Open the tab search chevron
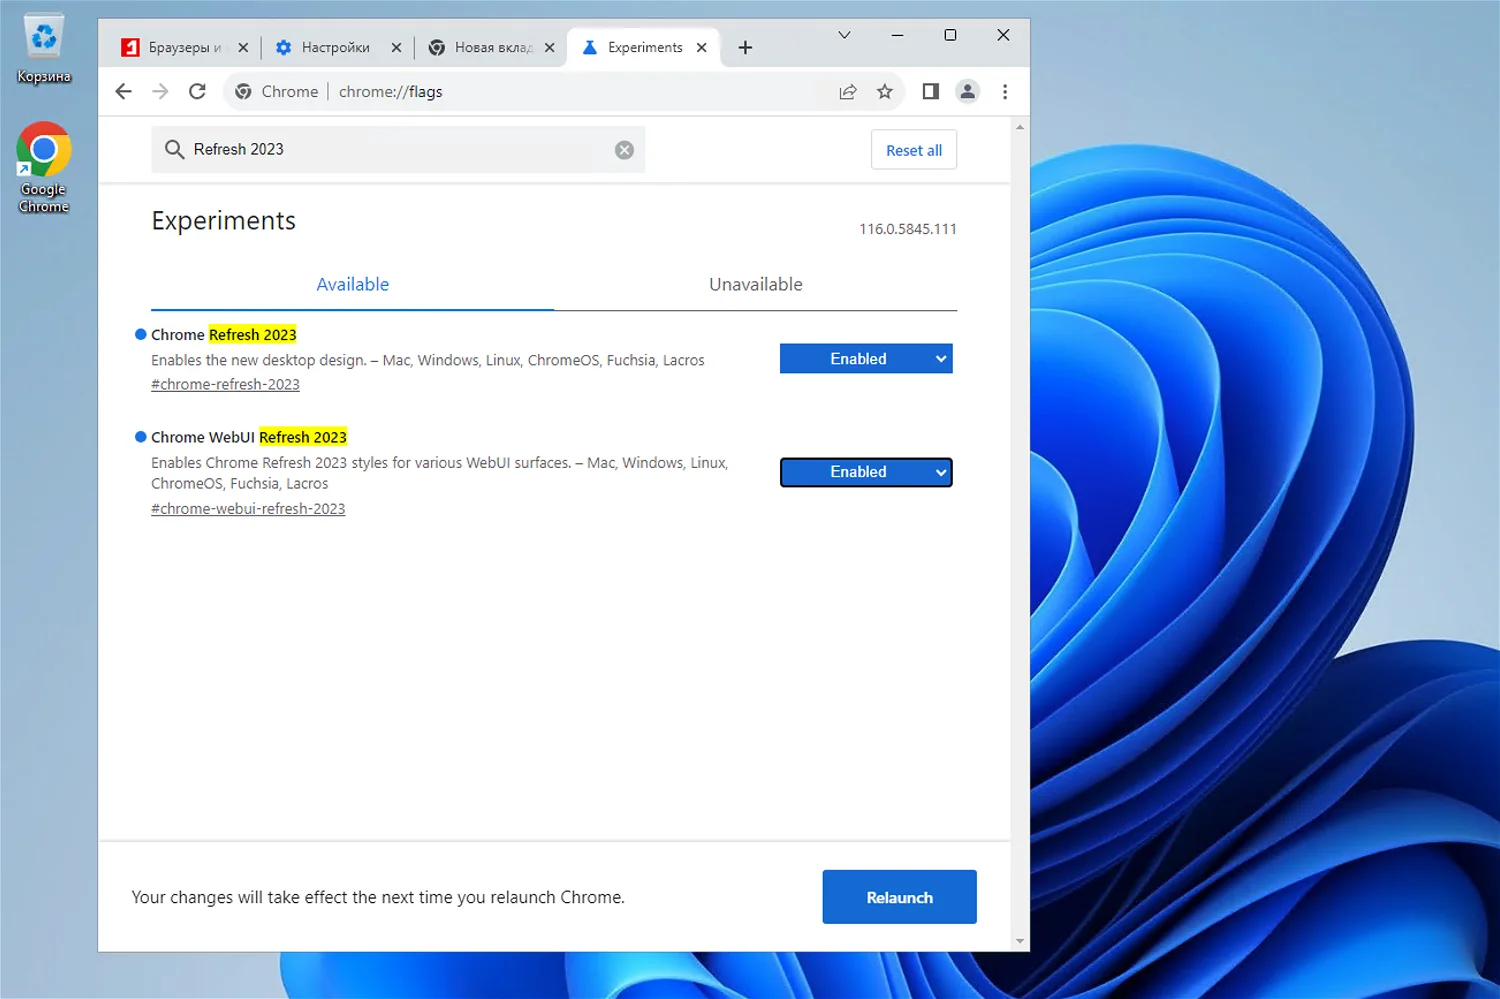The width and height of the screenshot is (1500, 999). 844,35
